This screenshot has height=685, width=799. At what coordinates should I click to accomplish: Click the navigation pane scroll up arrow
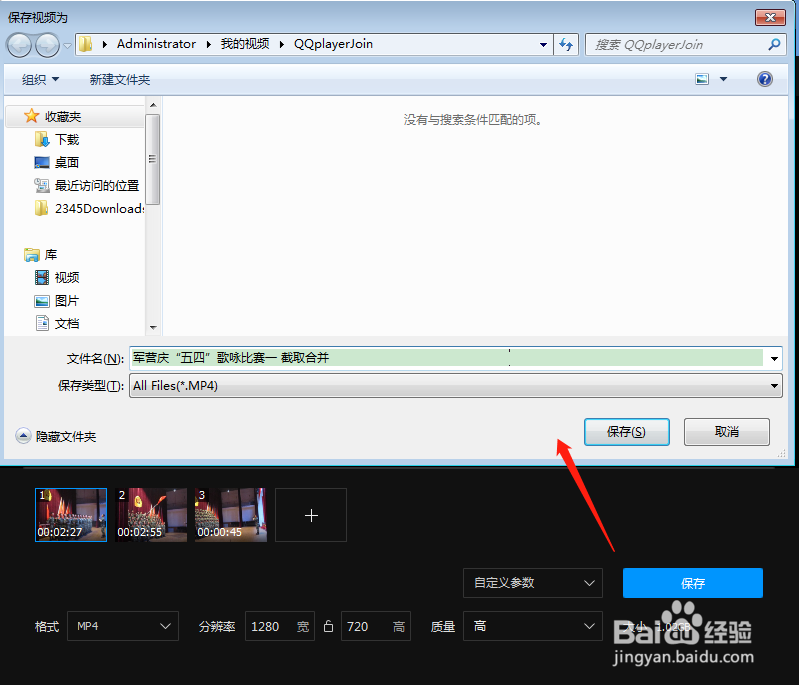153,105
